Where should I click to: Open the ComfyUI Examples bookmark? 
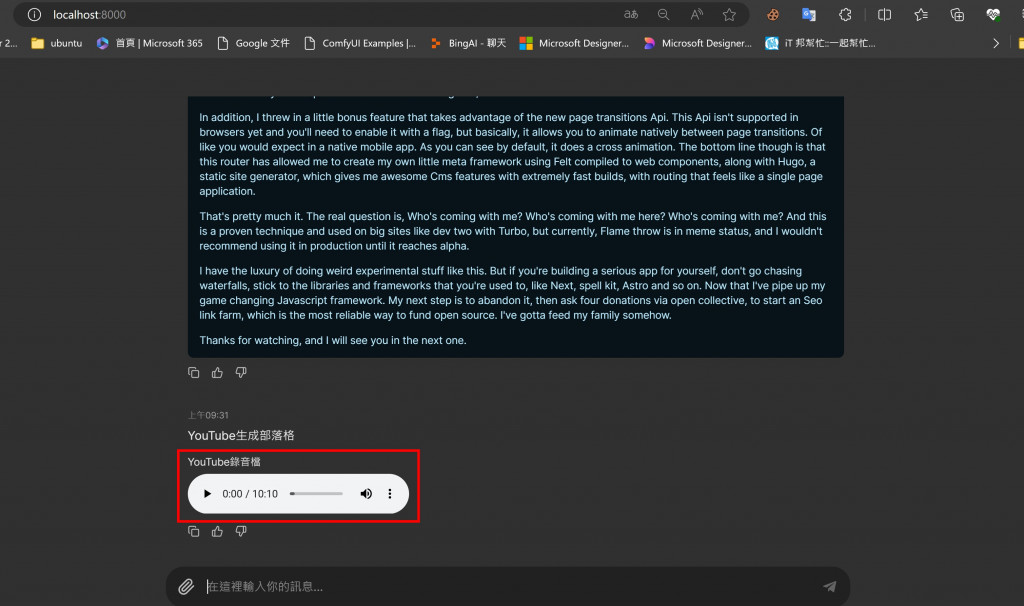(x=360, y=43)
